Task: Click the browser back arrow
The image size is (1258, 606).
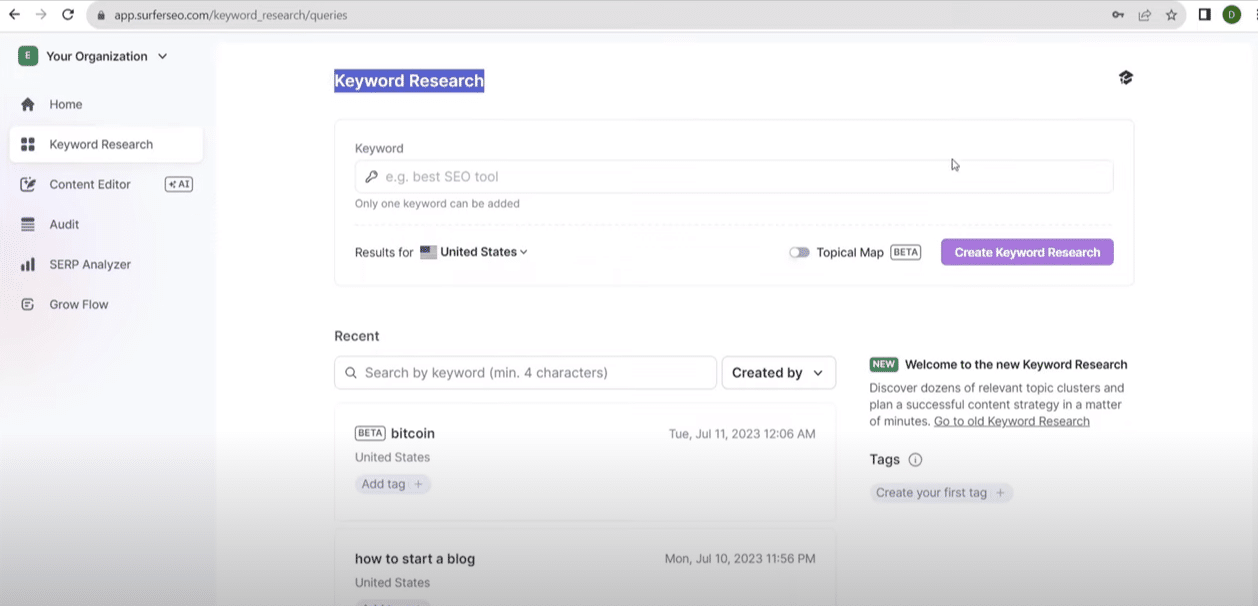Action: (x=14, y=15)
